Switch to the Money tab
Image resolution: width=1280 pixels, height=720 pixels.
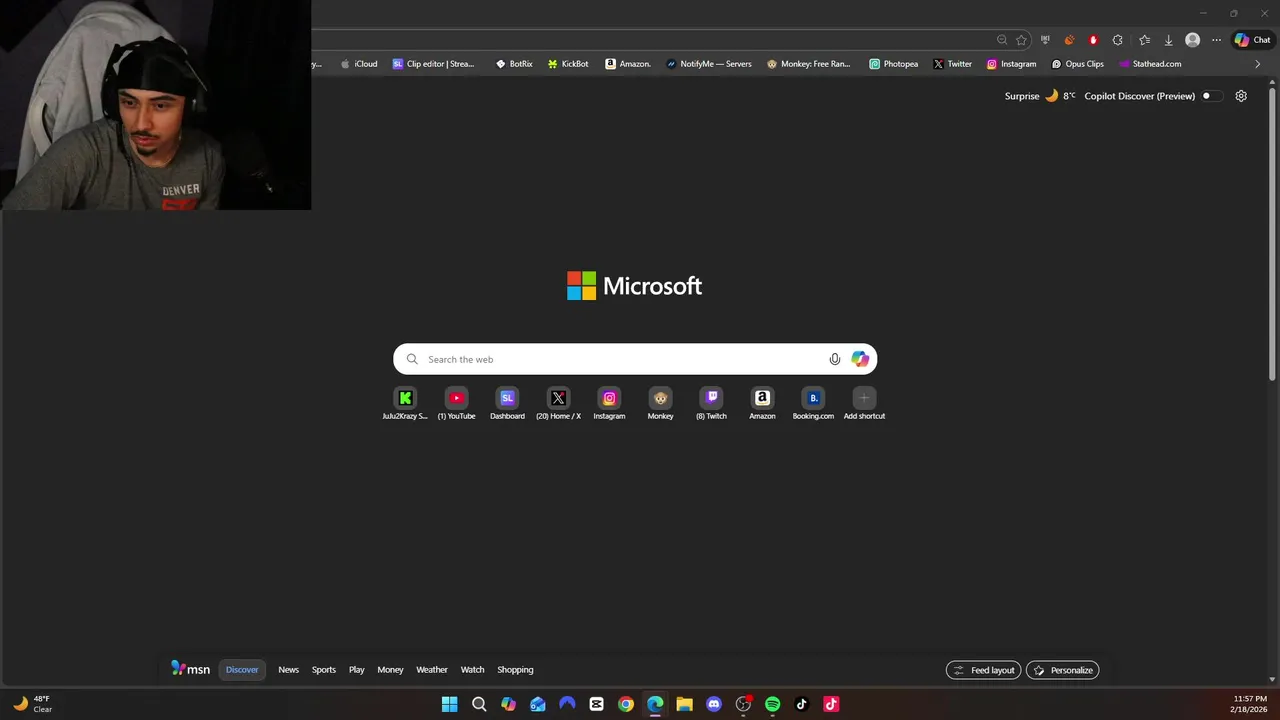[x=390, y=670]
